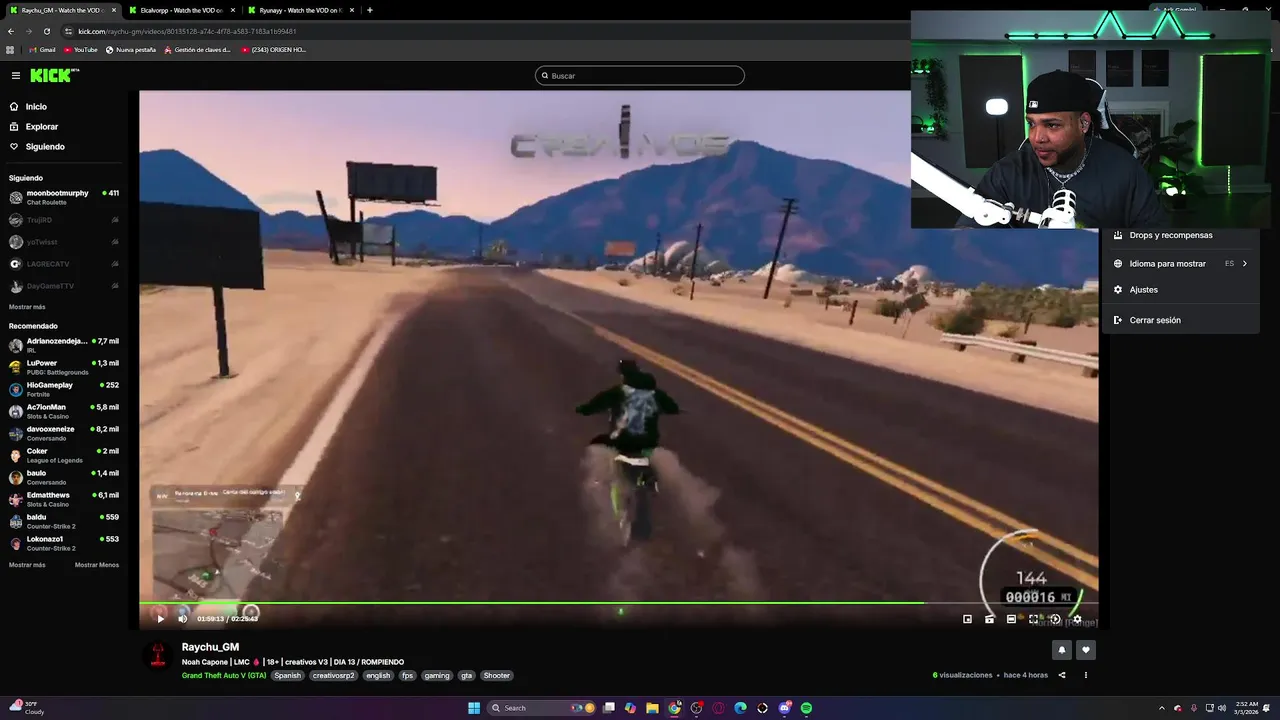Click the Buscar search field
Viewport: 1280px width, 720px height.
click(x=640, y=76)
